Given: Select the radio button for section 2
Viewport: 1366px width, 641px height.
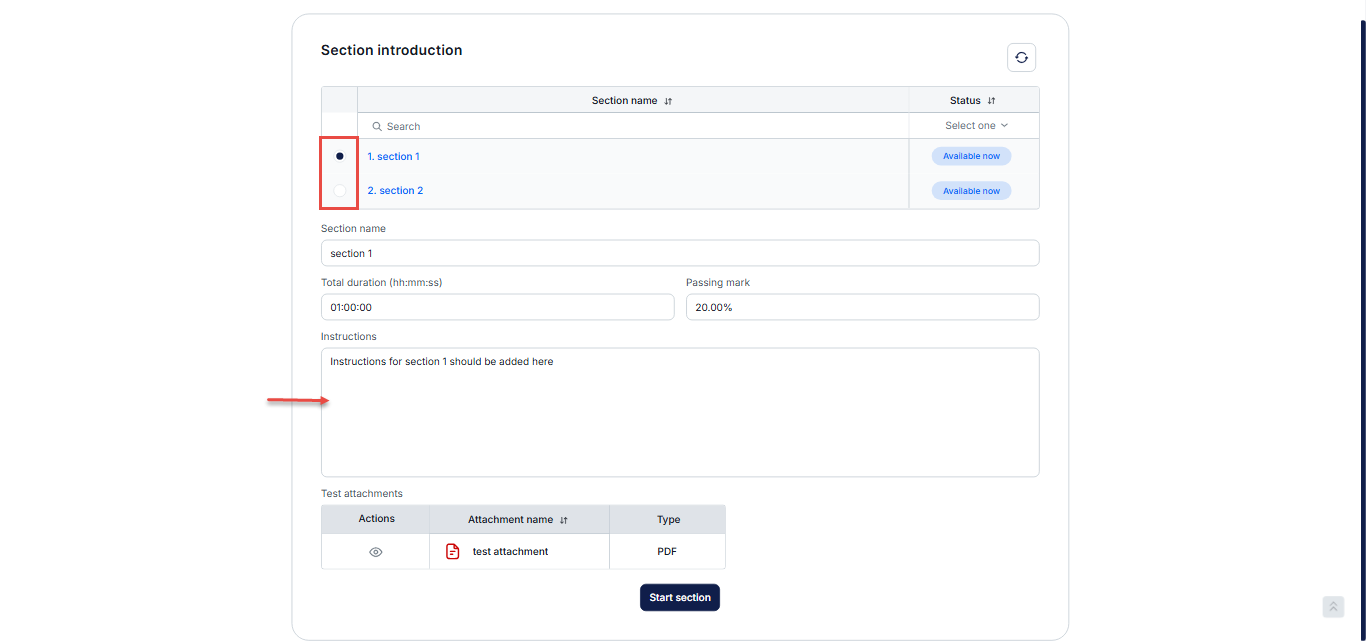Looking at the screenshot, I should click(340, 190).
